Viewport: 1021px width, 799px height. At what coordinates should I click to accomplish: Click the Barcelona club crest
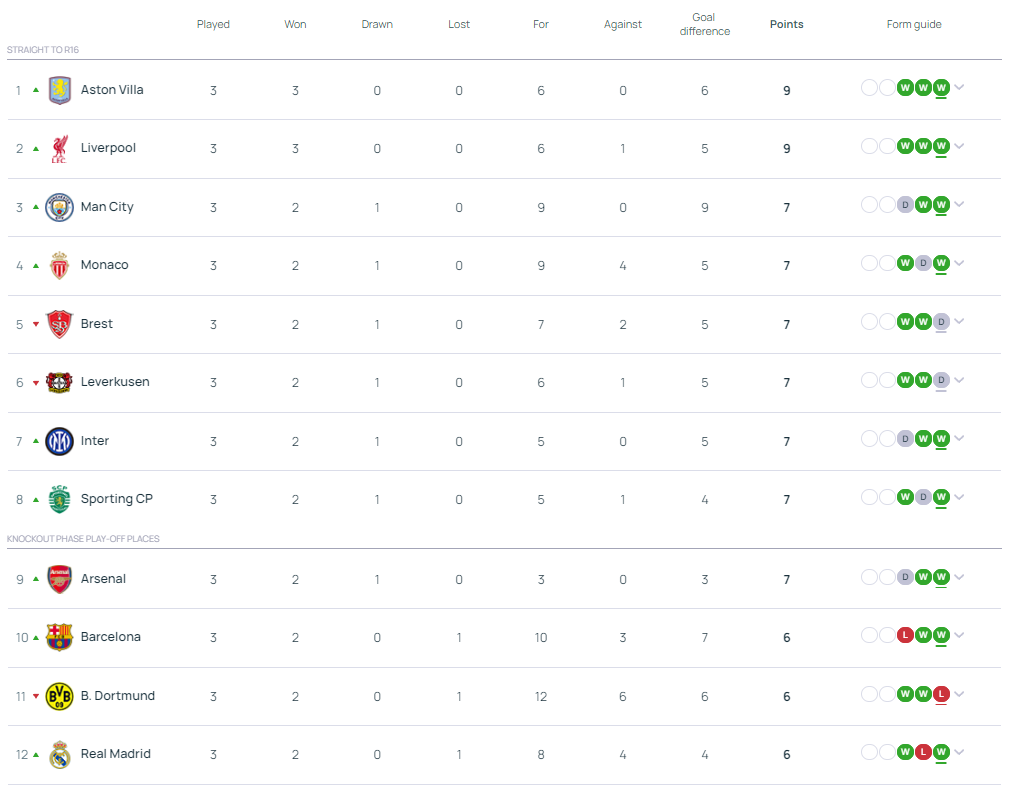click(60, 637)
